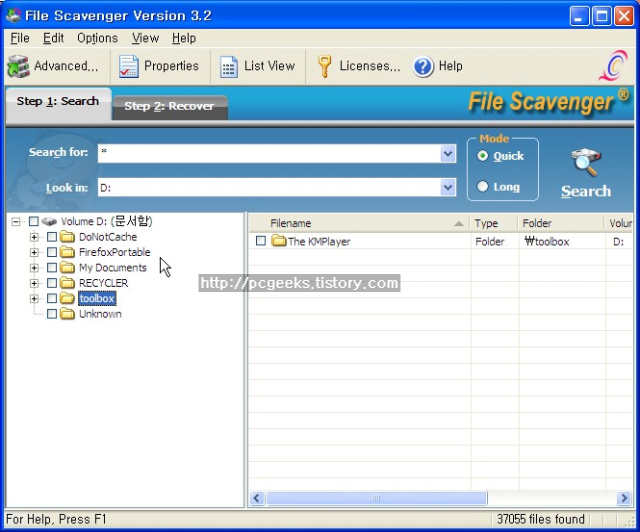Click the Search button label
The height and width of the screenshot is (532, 640).
click(x=586, y=191)
